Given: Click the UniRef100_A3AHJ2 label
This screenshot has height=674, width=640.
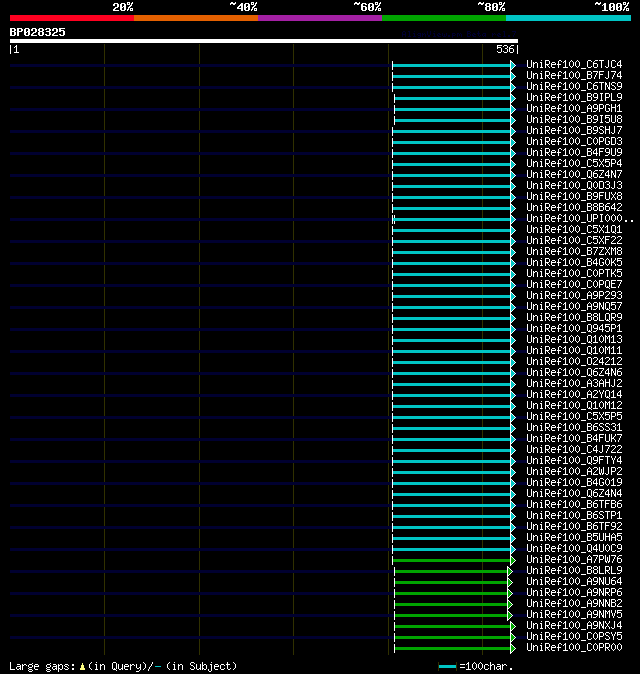Looking at the screenshot, I should point(574,383).
